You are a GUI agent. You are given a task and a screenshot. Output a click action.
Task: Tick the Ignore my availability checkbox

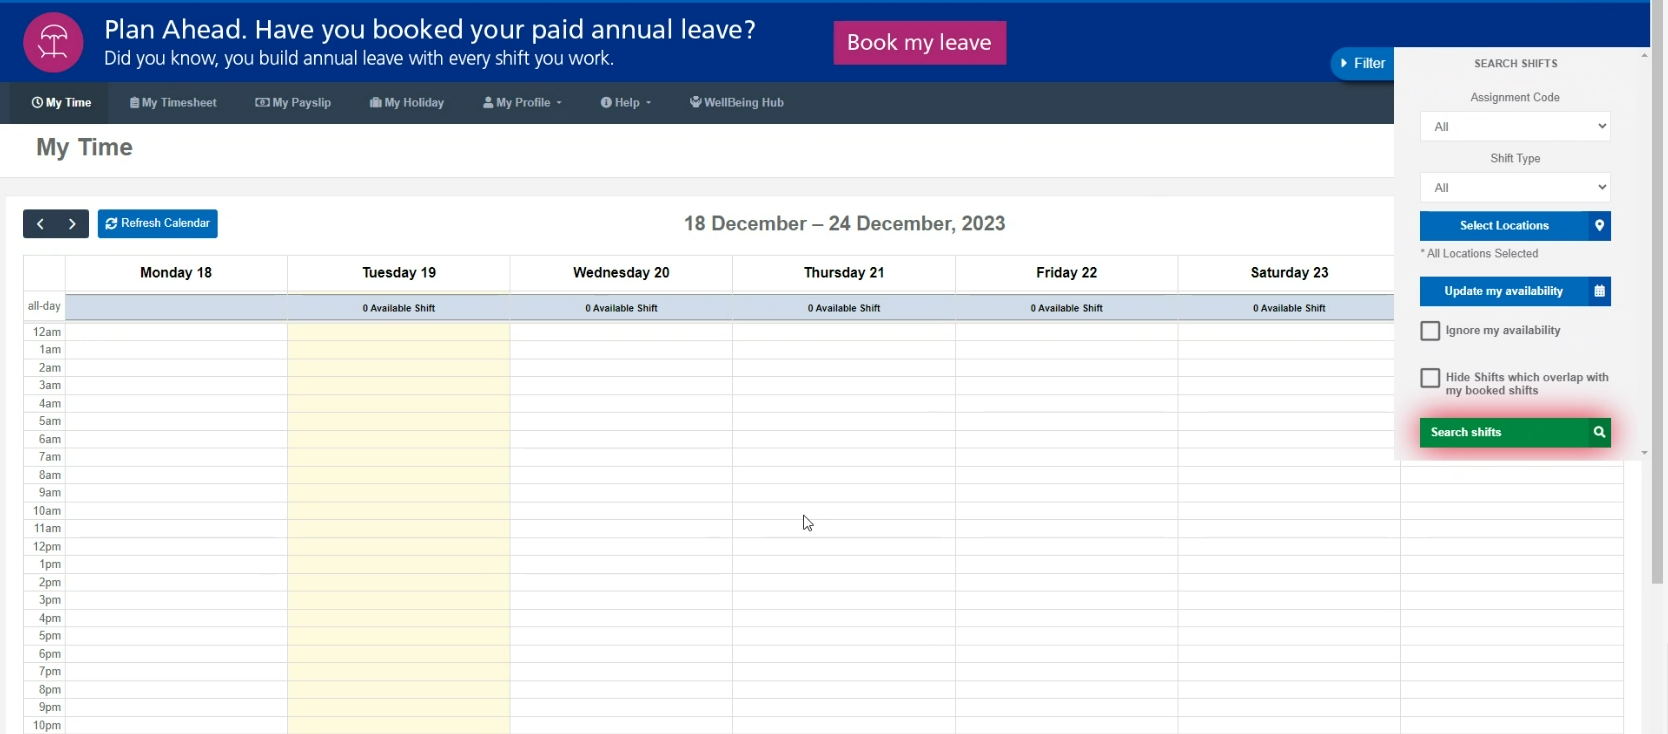(x=1430, y=331)
